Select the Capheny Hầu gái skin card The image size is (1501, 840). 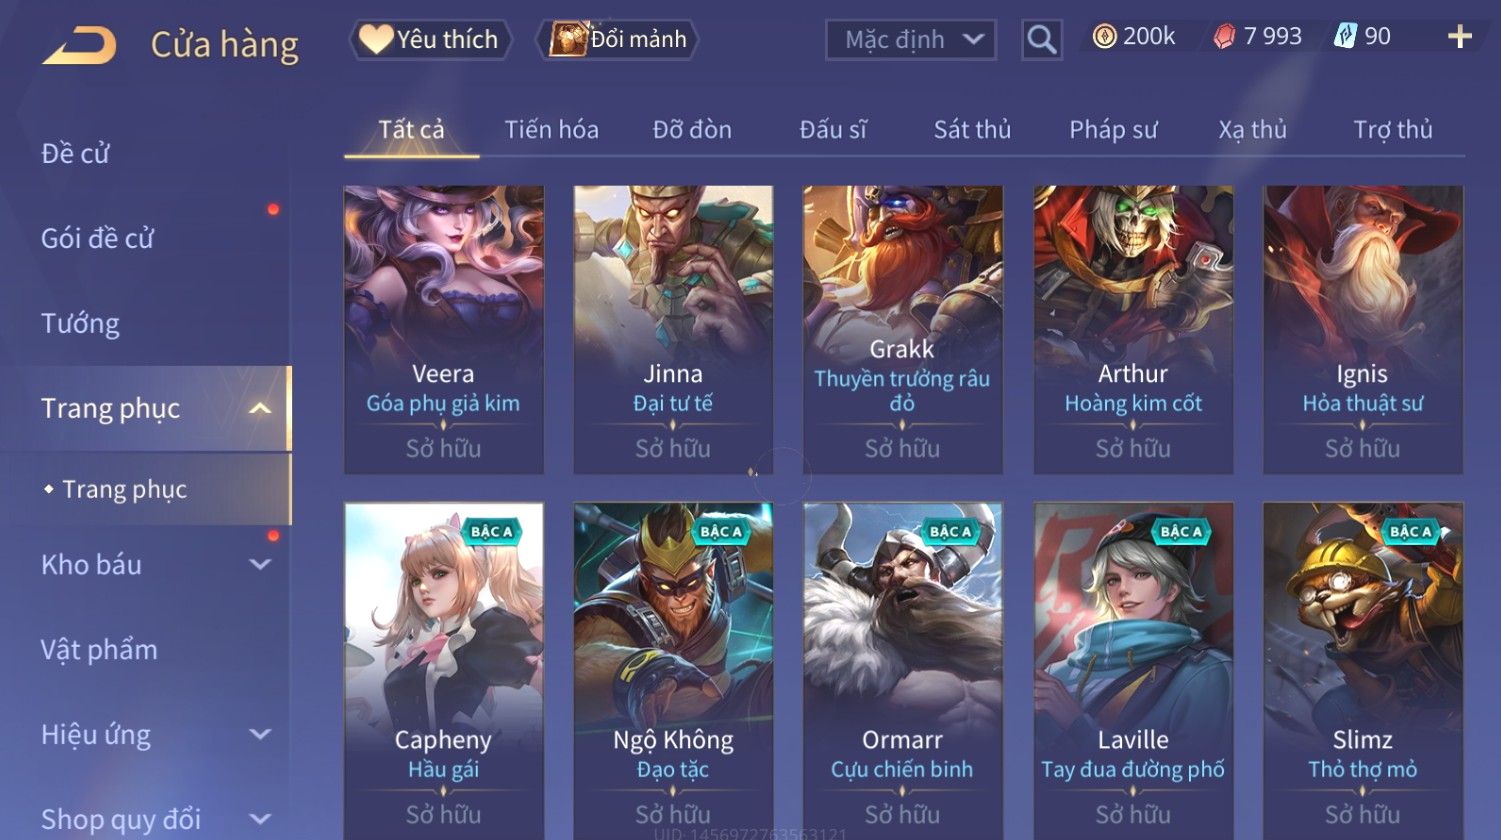click(x=444, y=670)
